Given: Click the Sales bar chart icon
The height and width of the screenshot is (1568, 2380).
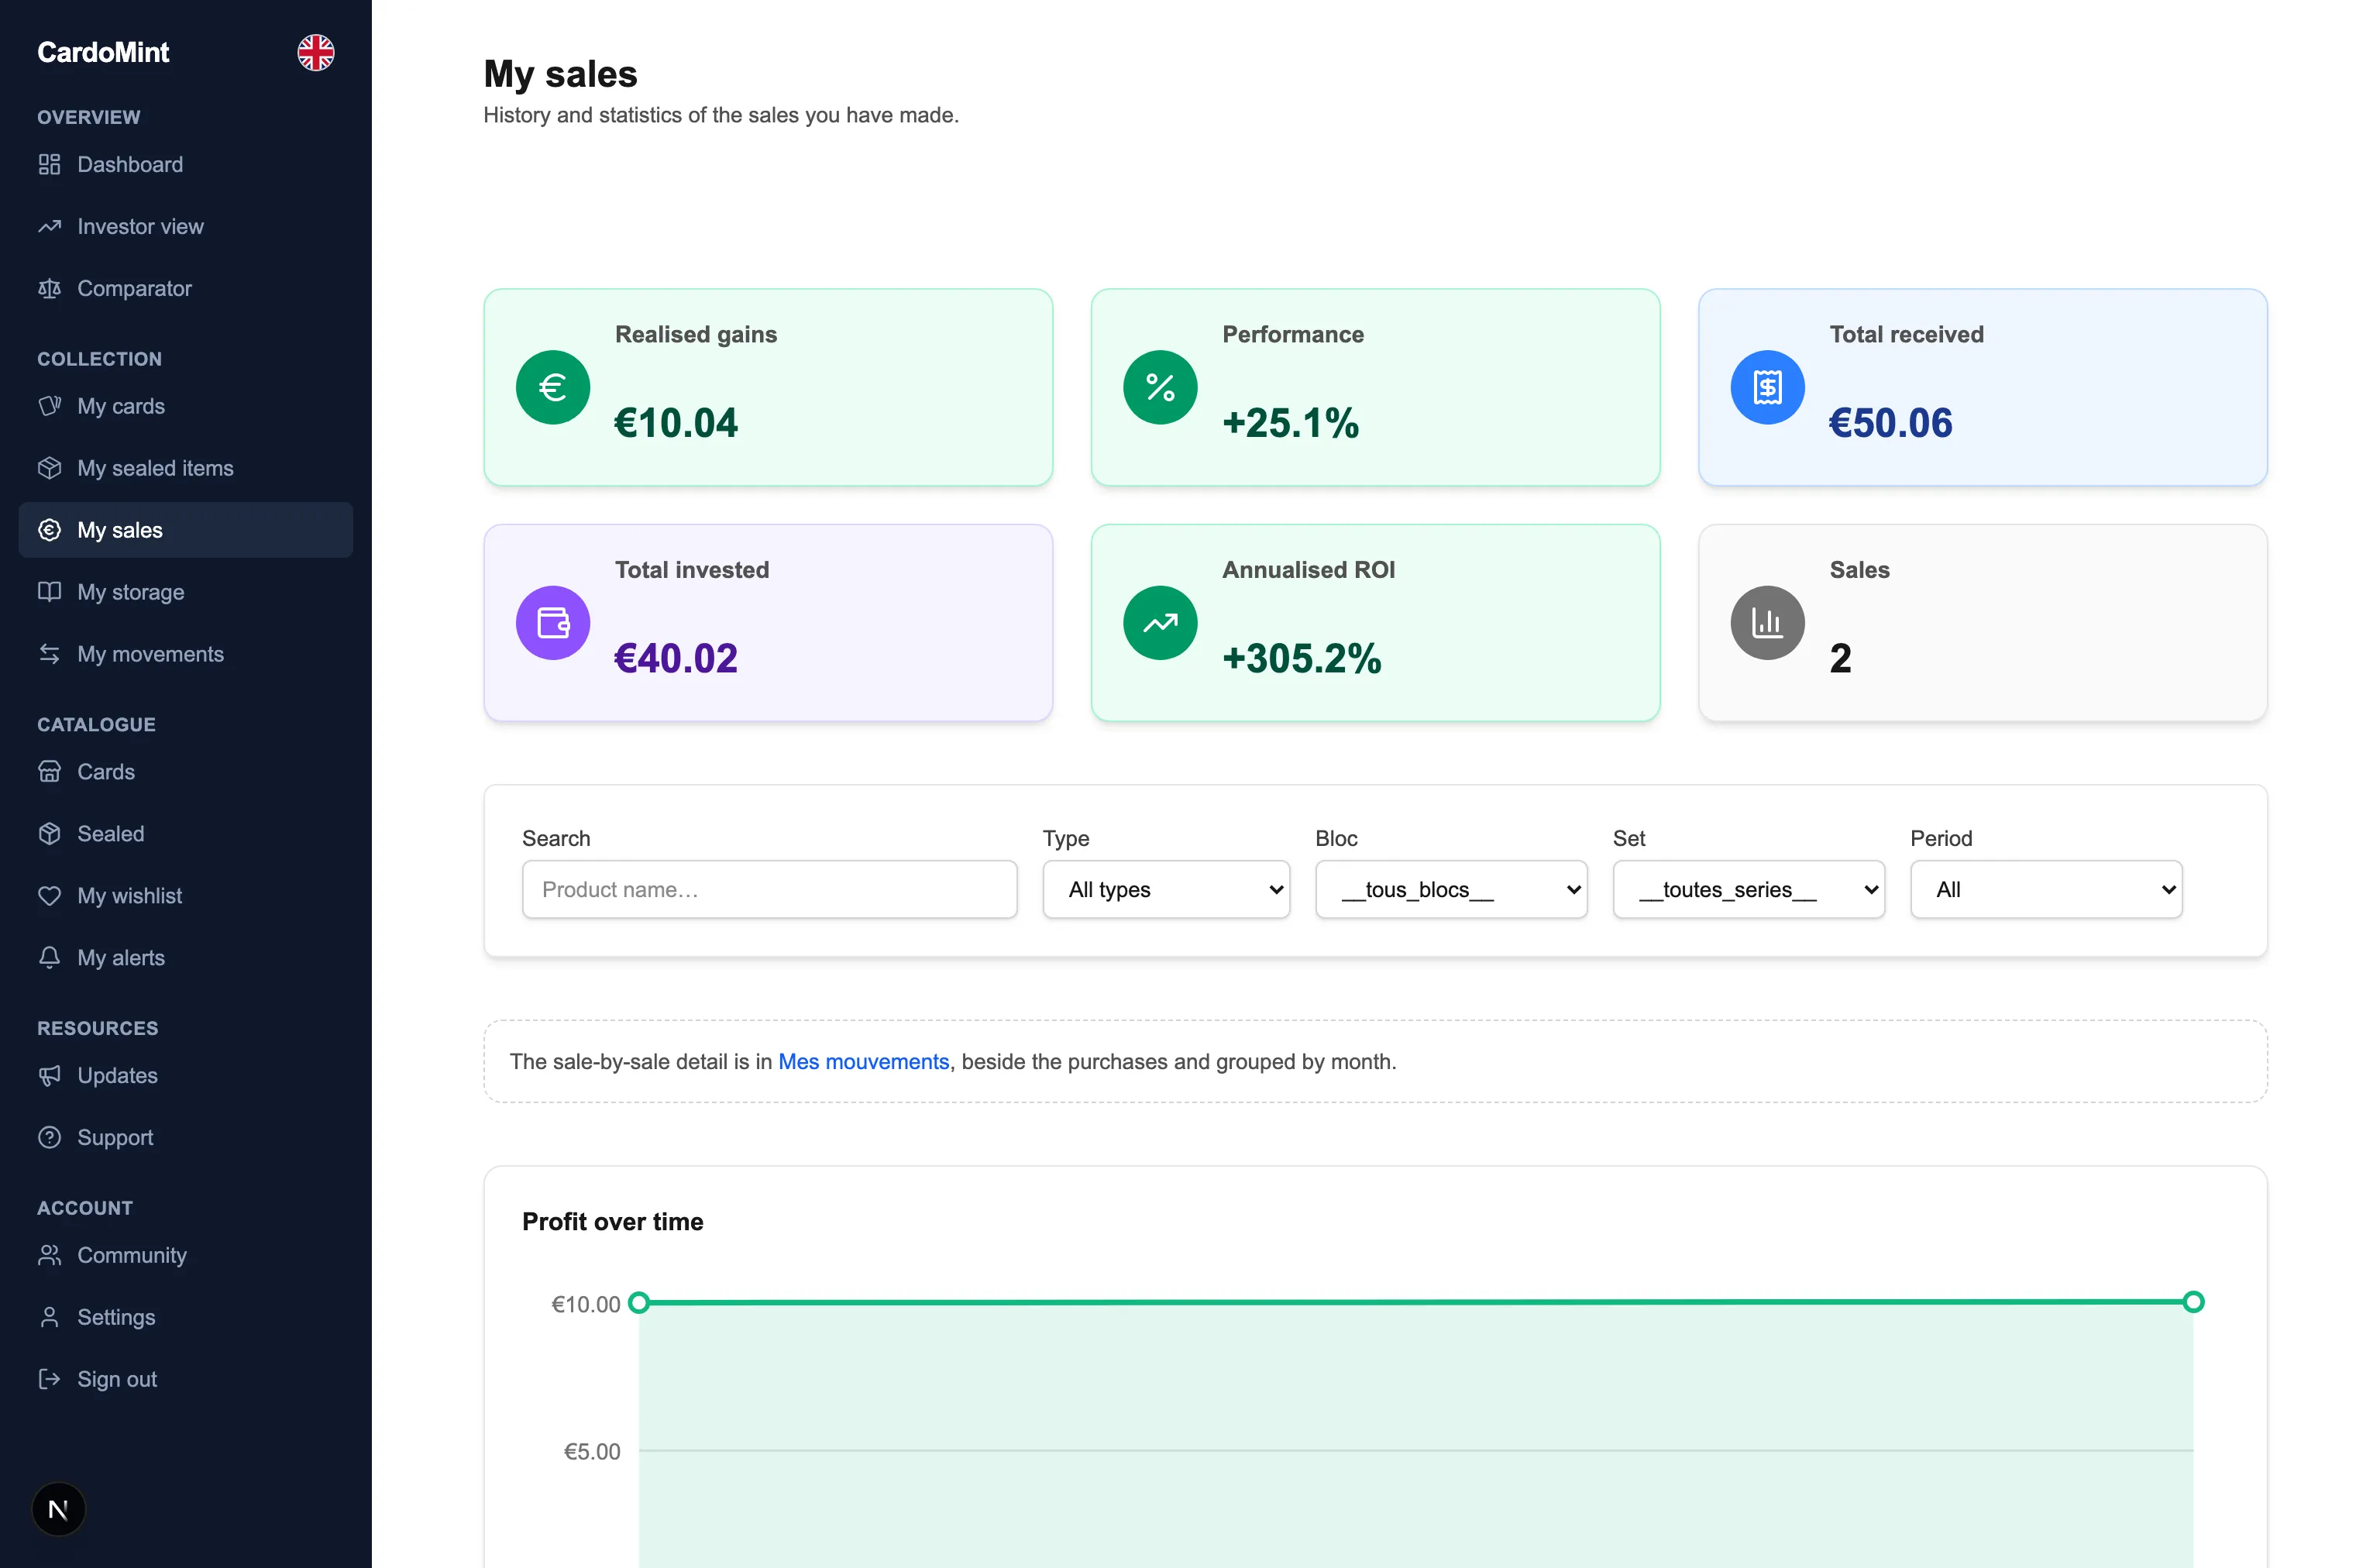Looking at the screenshot, I should [1766, 622].
